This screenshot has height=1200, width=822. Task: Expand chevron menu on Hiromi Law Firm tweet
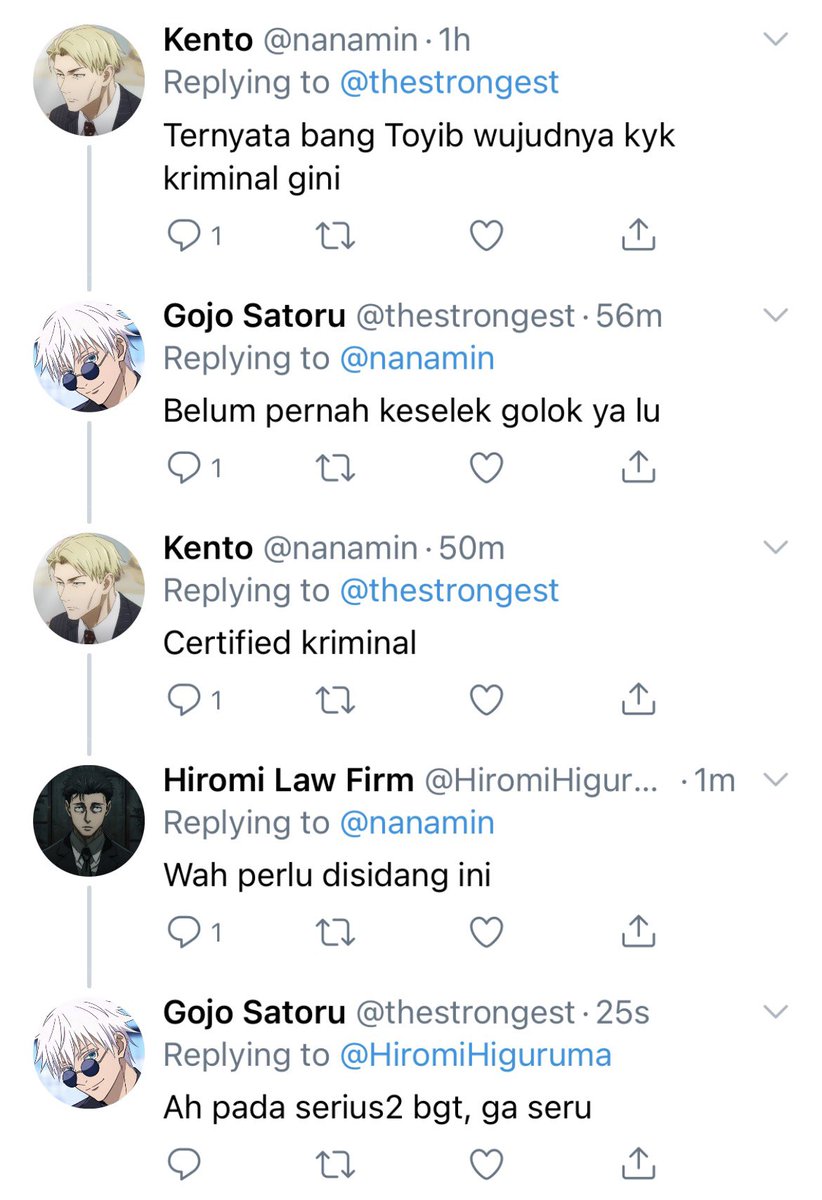(777, 779)
